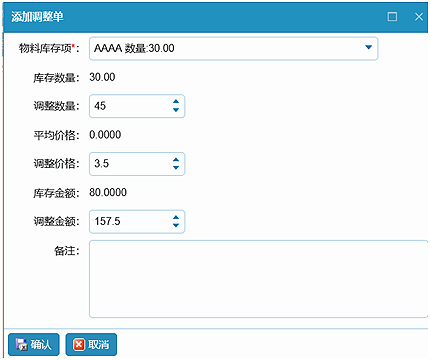Click the 物料库存项 label
The image size is (430, 360).
(x=49, y=49)
